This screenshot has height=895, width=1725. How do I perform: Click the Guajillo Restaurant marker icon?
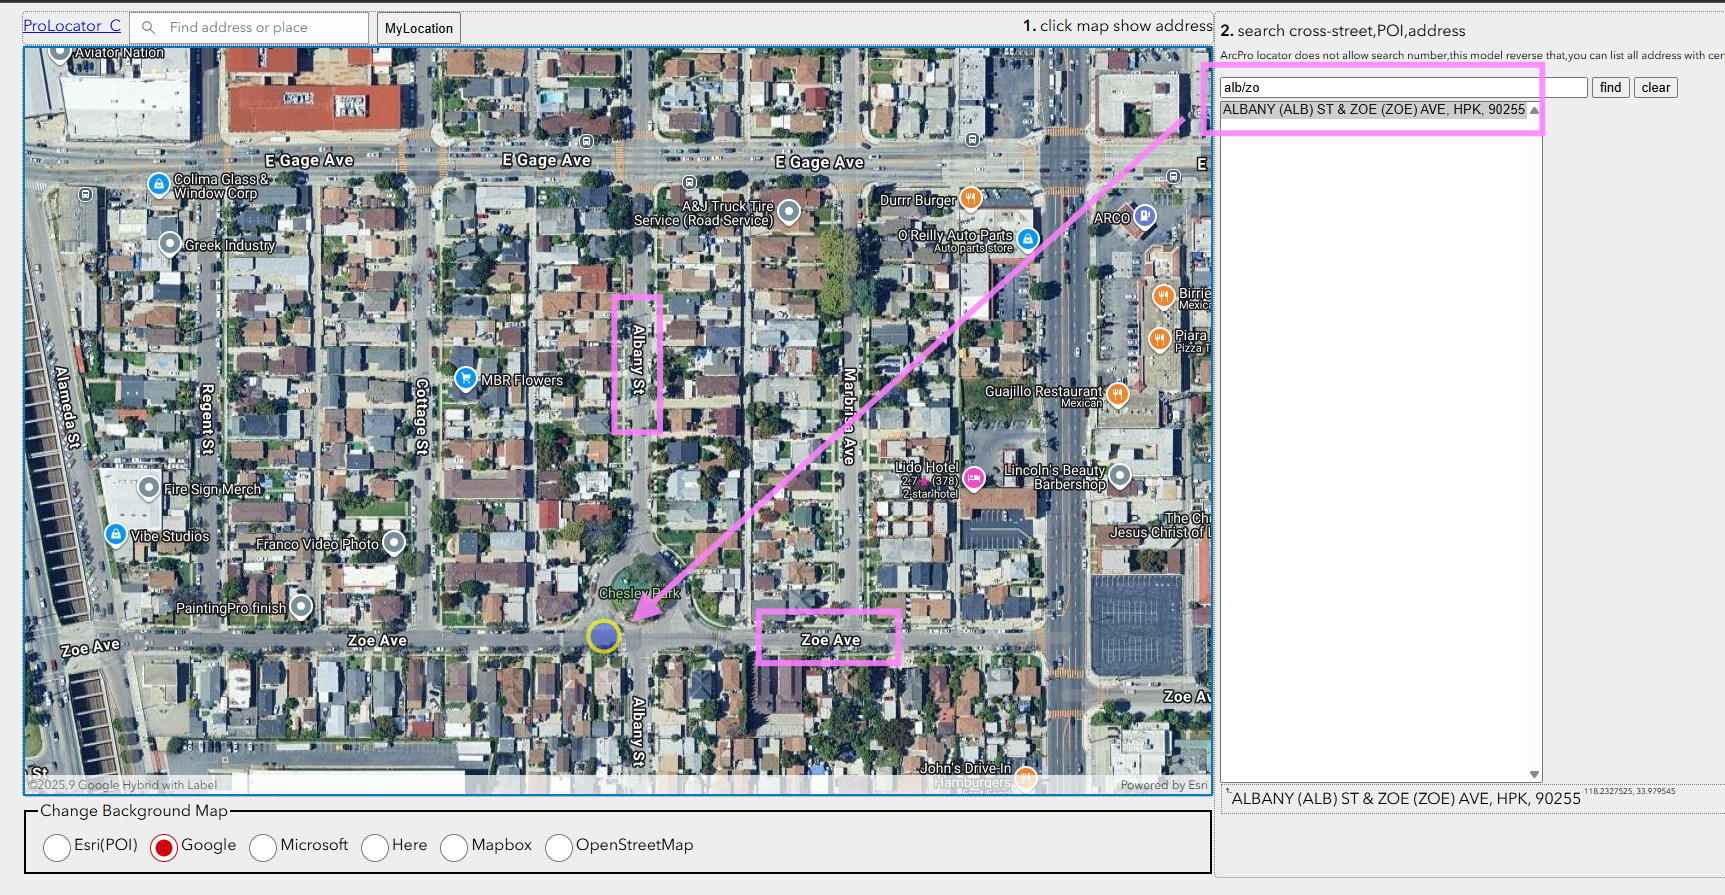click(1117, 394)
